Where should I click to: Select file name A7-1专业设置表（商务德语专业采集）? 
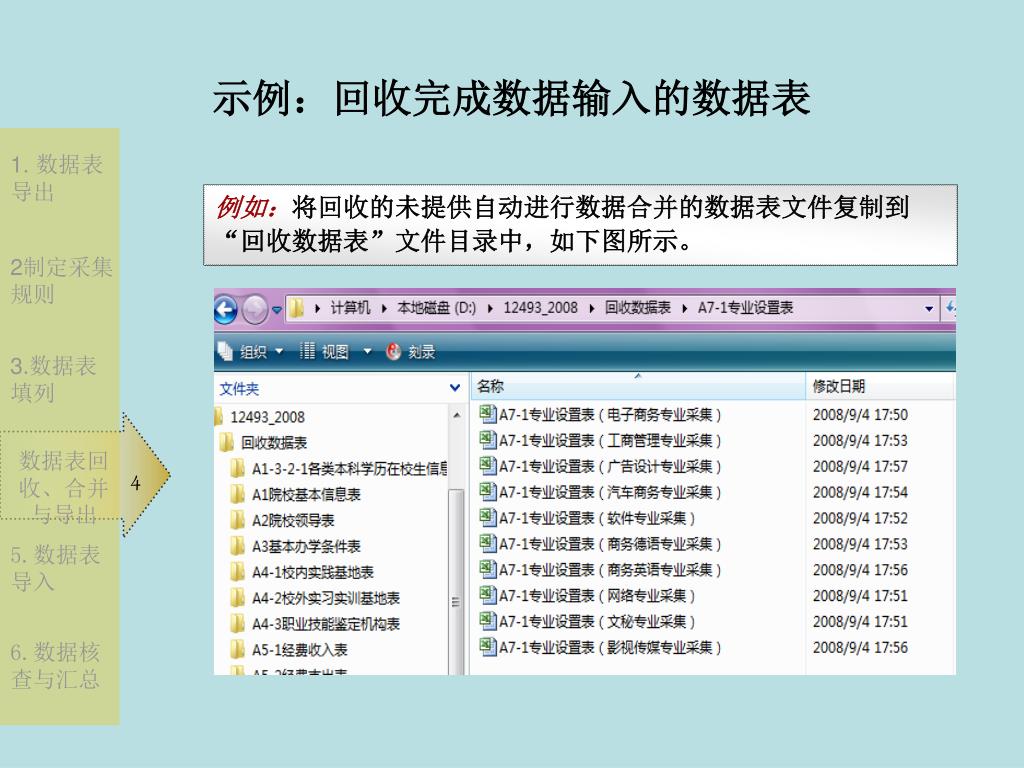[610, 544]
